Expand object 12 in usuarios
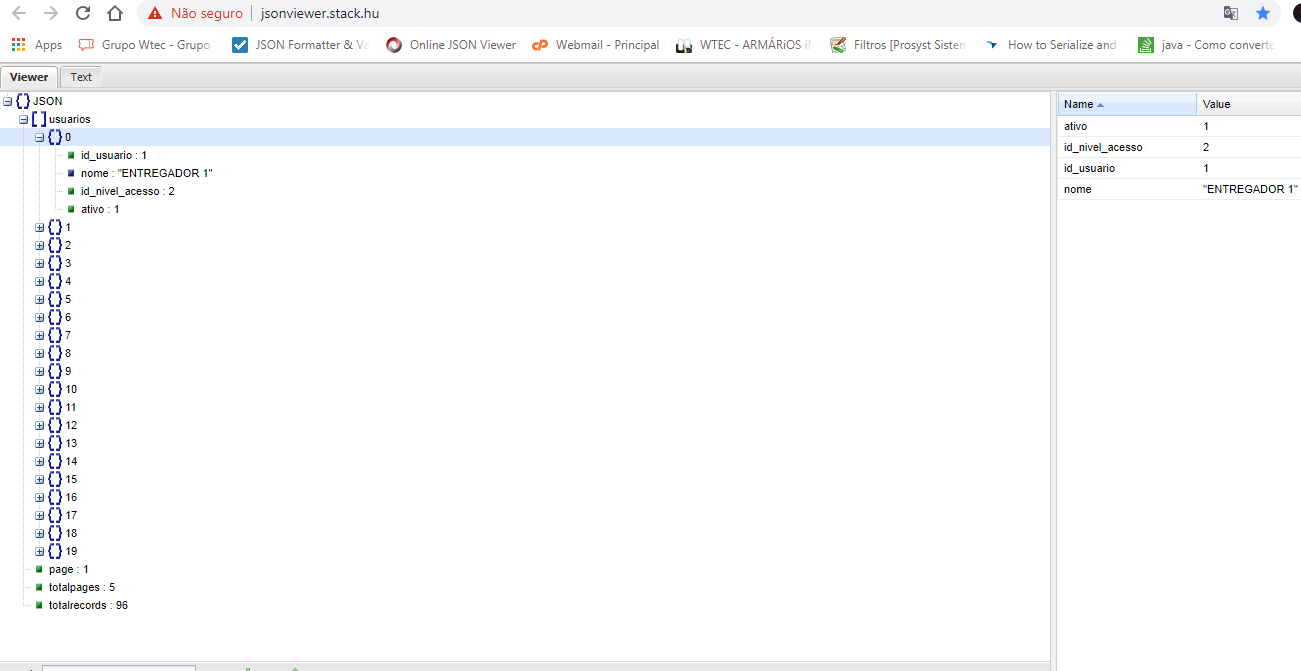The width and height of the screenshot is (1301, 671). (40, 425)
